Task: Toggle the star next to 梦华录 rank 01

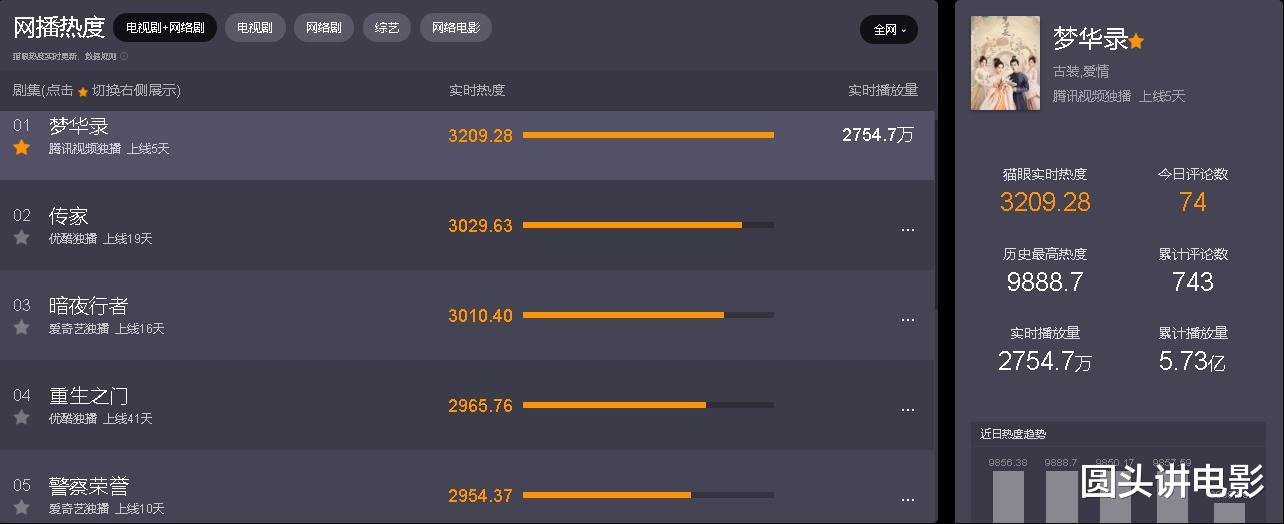Action: pyautogui.click(x=21, y=148)
